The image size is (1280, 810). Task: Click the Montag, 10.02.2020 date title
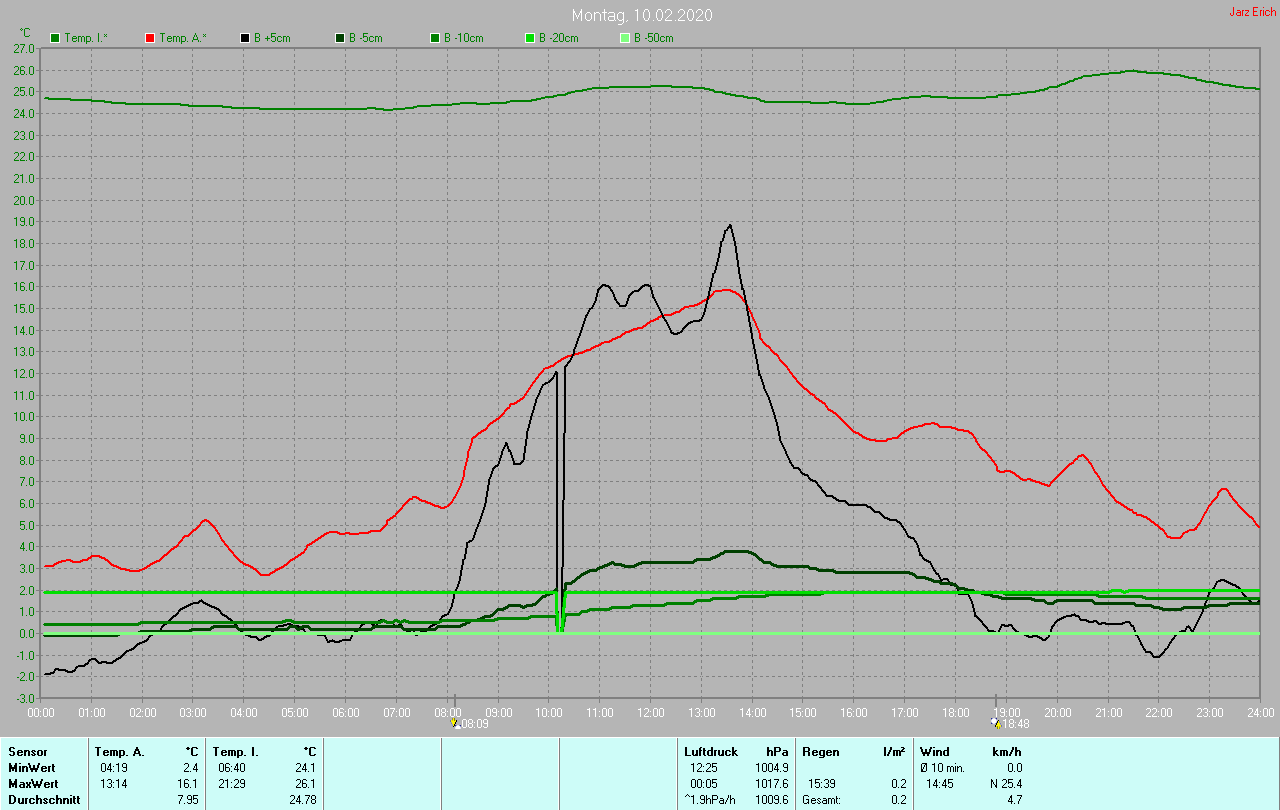pyautogui.click(x=642, y=15)
